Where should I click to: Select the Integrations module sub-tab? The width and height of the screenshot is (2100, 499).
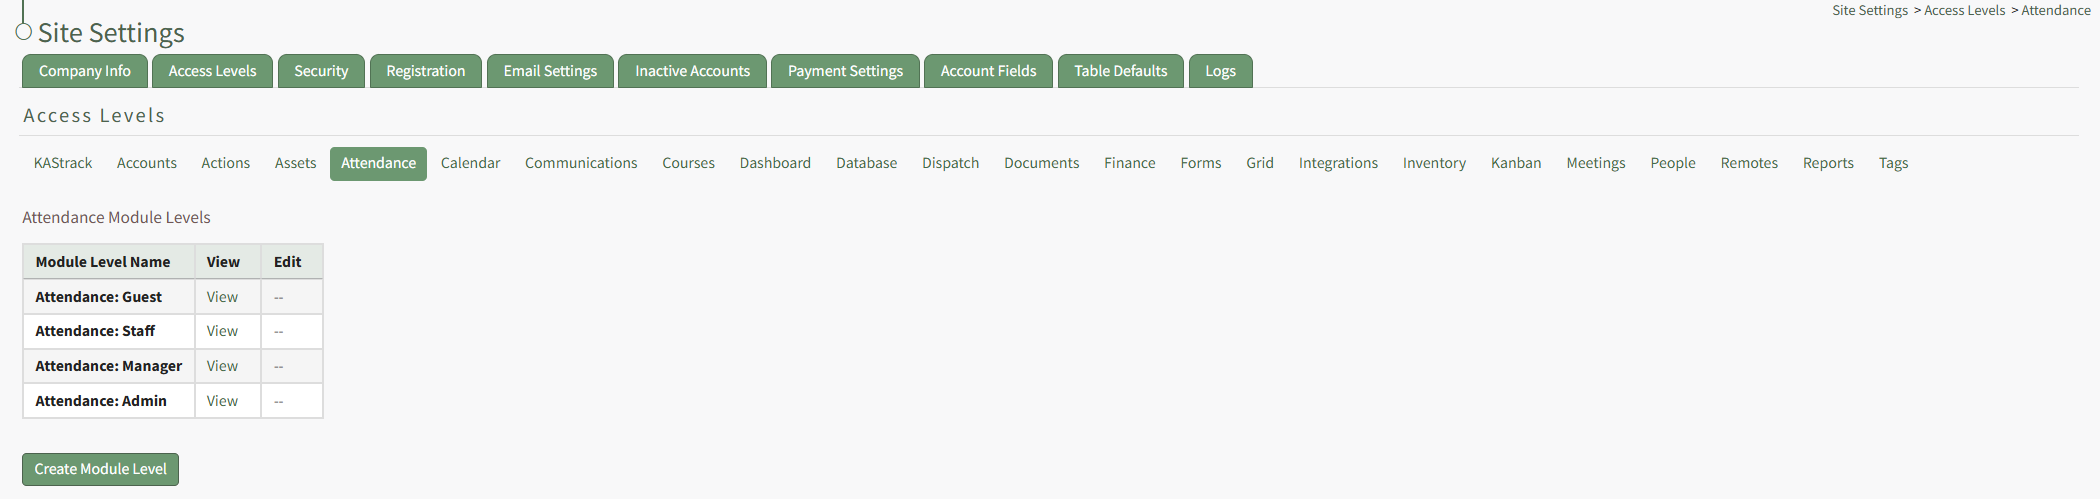pyautogui.click(x=1338, y=163)
